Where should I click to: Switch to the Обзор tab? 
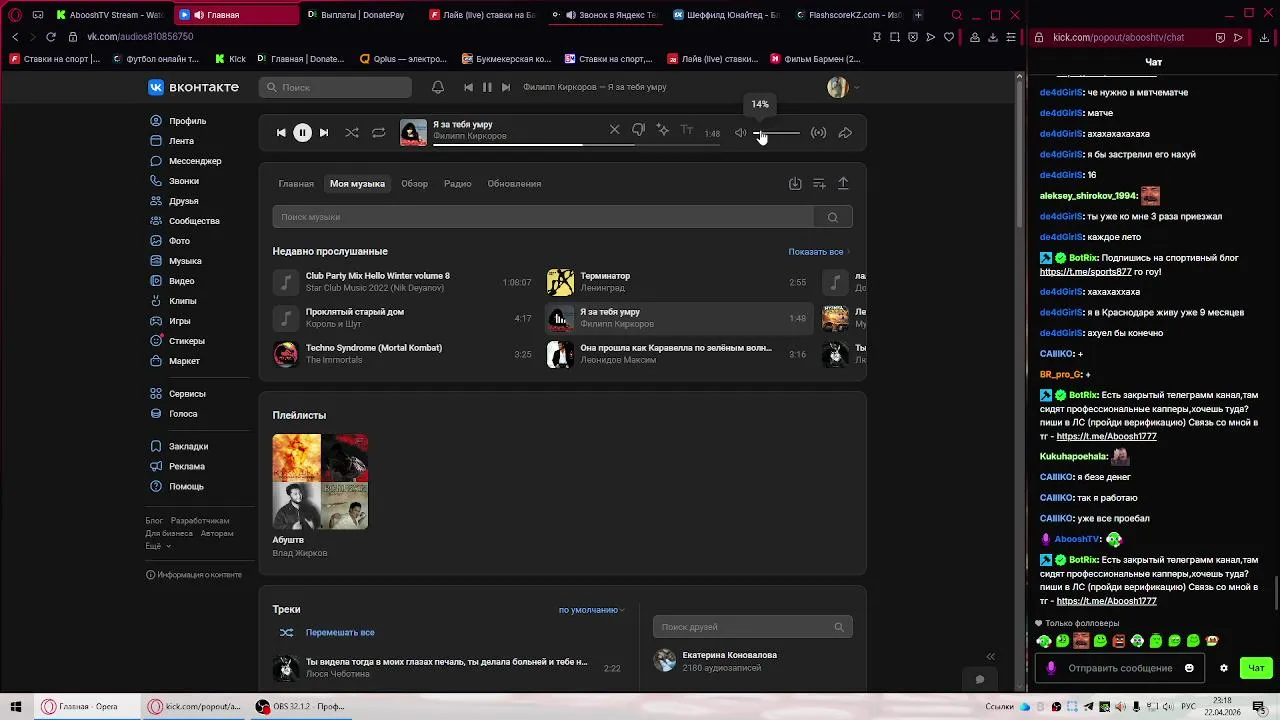(414, 184)
